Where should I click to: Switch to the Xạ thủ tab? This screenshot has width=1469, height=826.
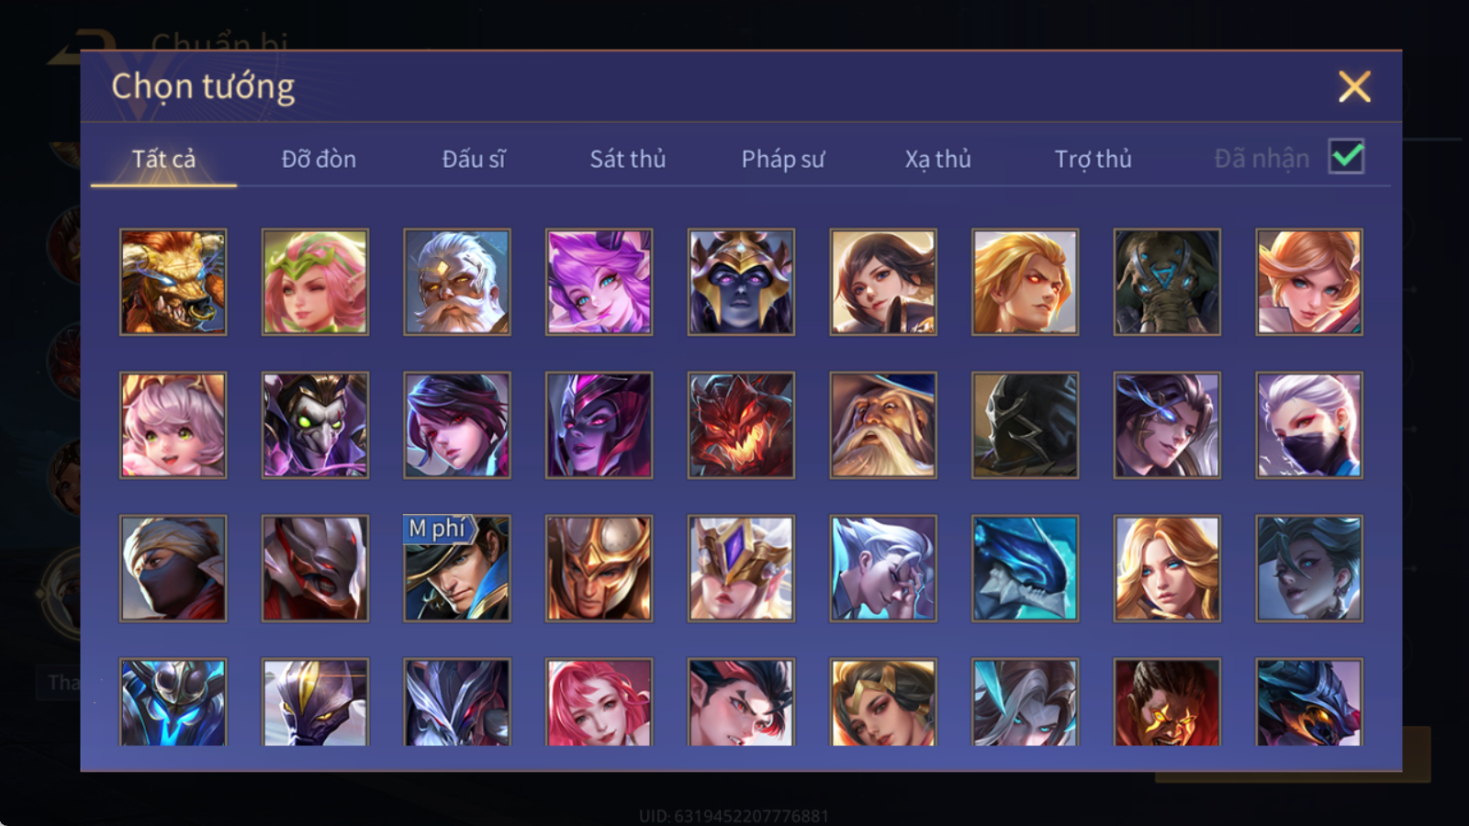click(938, 159)
